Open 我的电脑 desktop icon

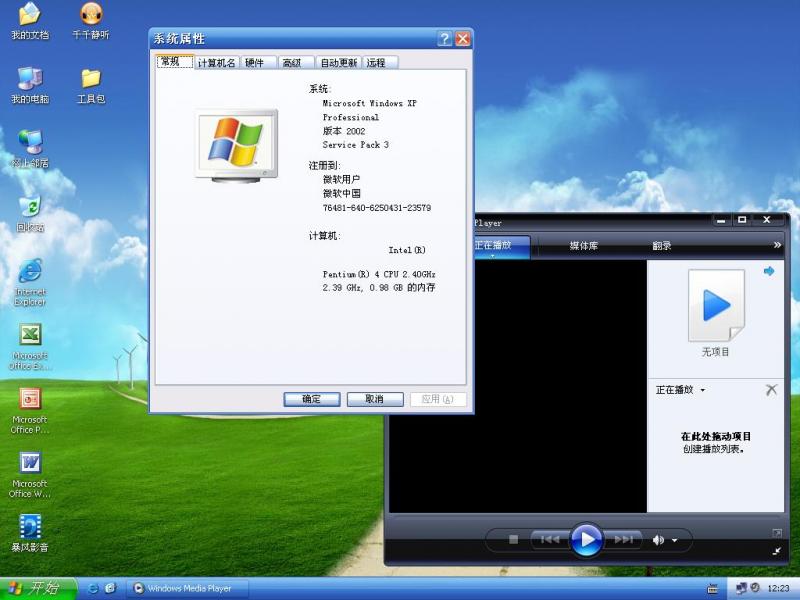tap(30, 85)
